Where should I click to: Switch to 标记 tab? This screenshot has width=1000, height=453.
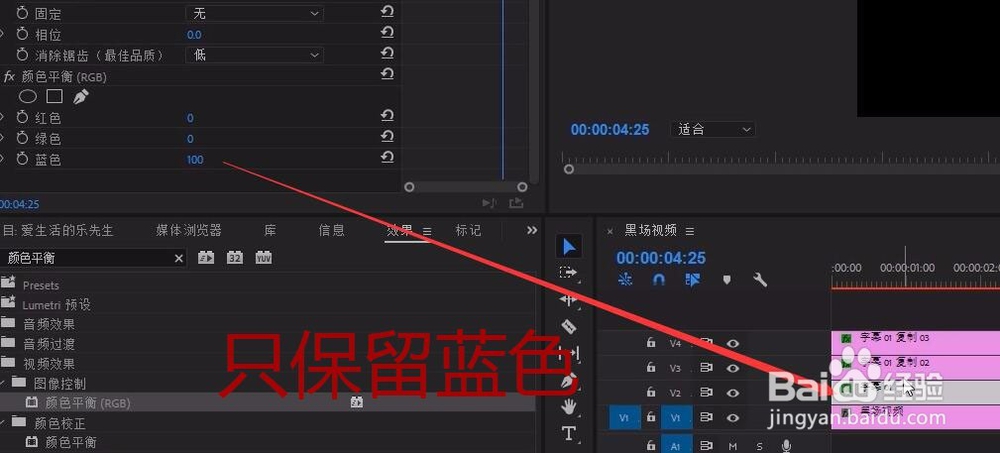[468, 230]
